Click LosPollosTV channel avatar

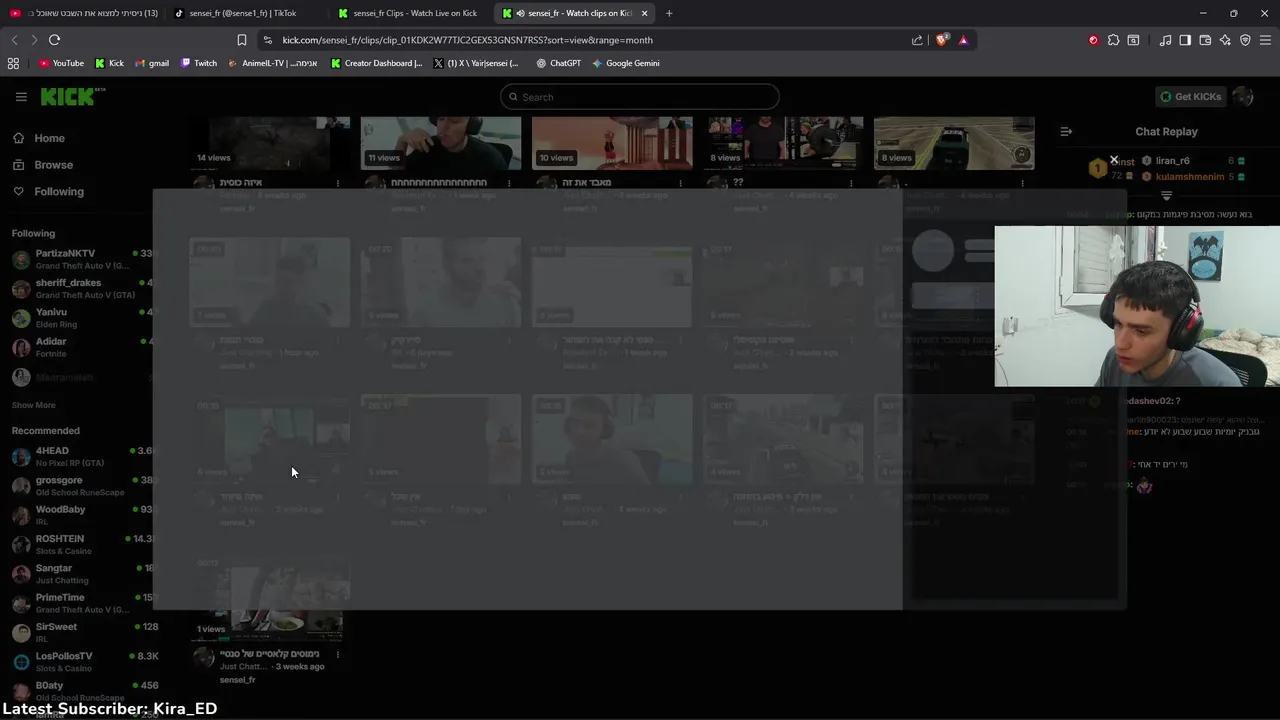21,662
